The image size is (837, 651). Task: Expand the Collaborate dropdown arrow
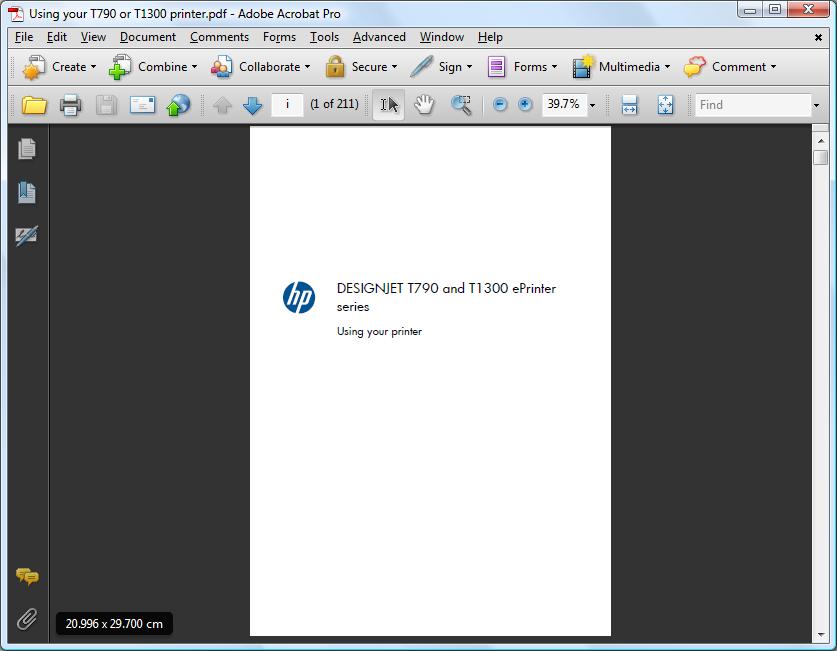[x=307, y=67]
